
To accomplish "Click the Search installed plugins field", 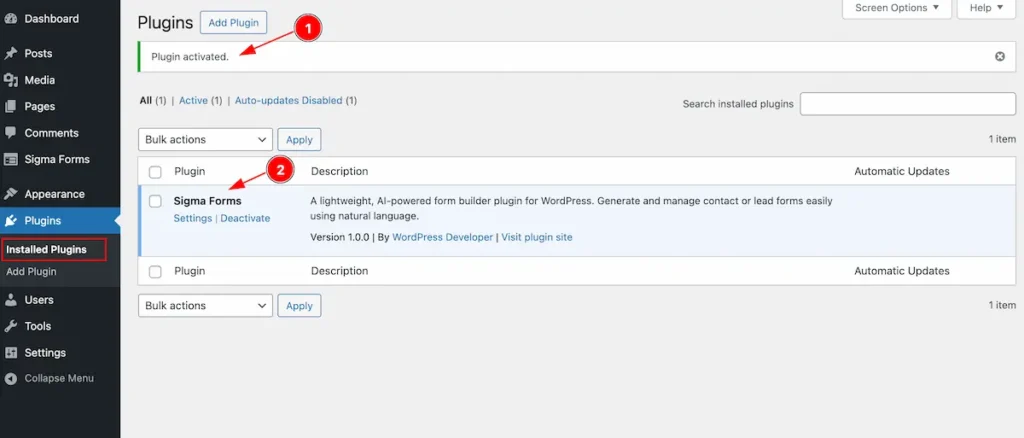I will click(x=908, y=104).
